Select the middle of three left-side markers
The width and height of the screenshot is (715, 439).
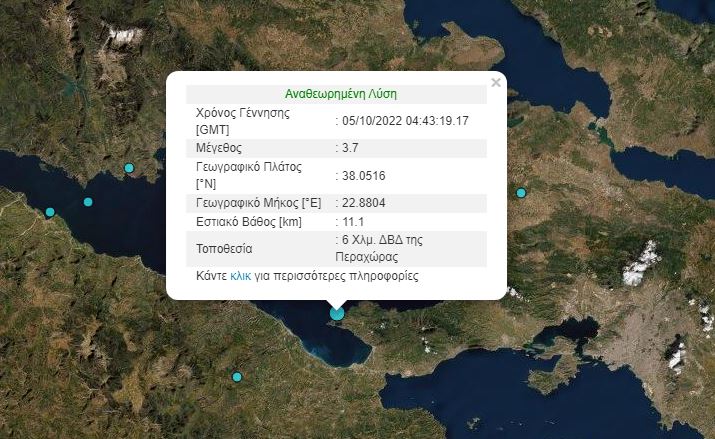[88, 203]
